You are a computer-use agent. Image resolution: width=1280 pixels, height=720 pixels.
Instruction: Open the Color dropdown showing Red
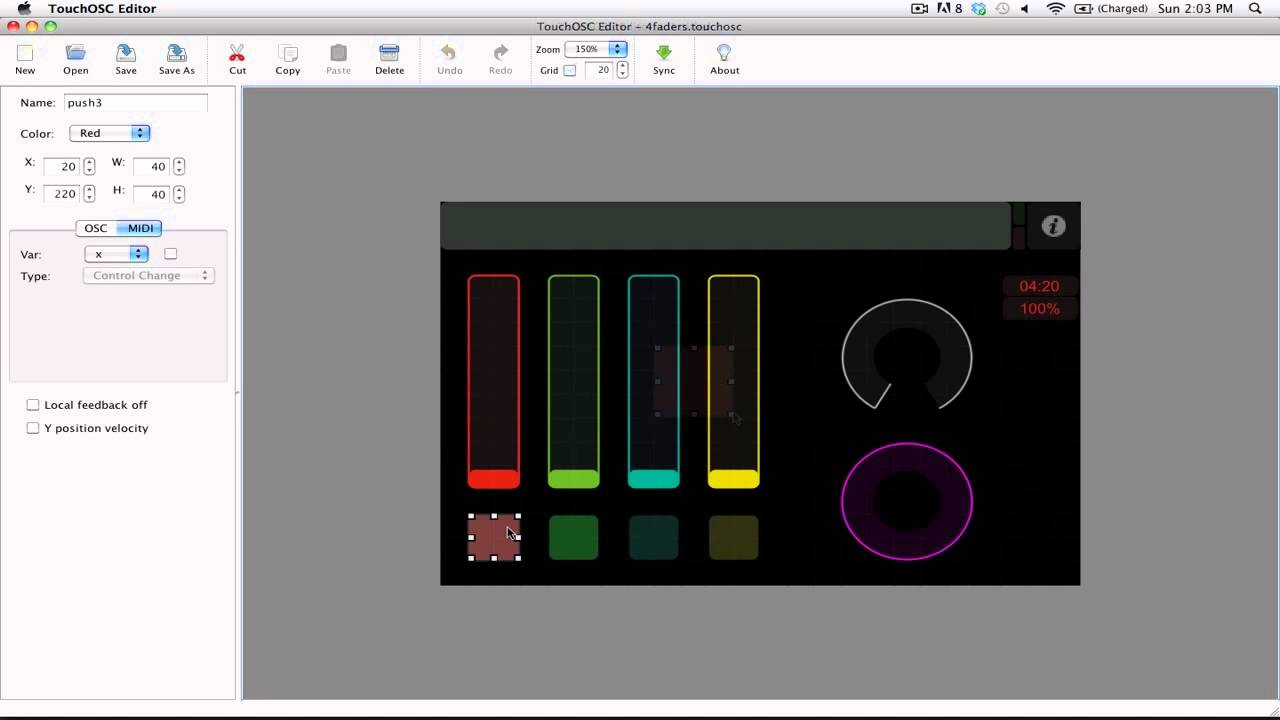click(x=110, y=133)
